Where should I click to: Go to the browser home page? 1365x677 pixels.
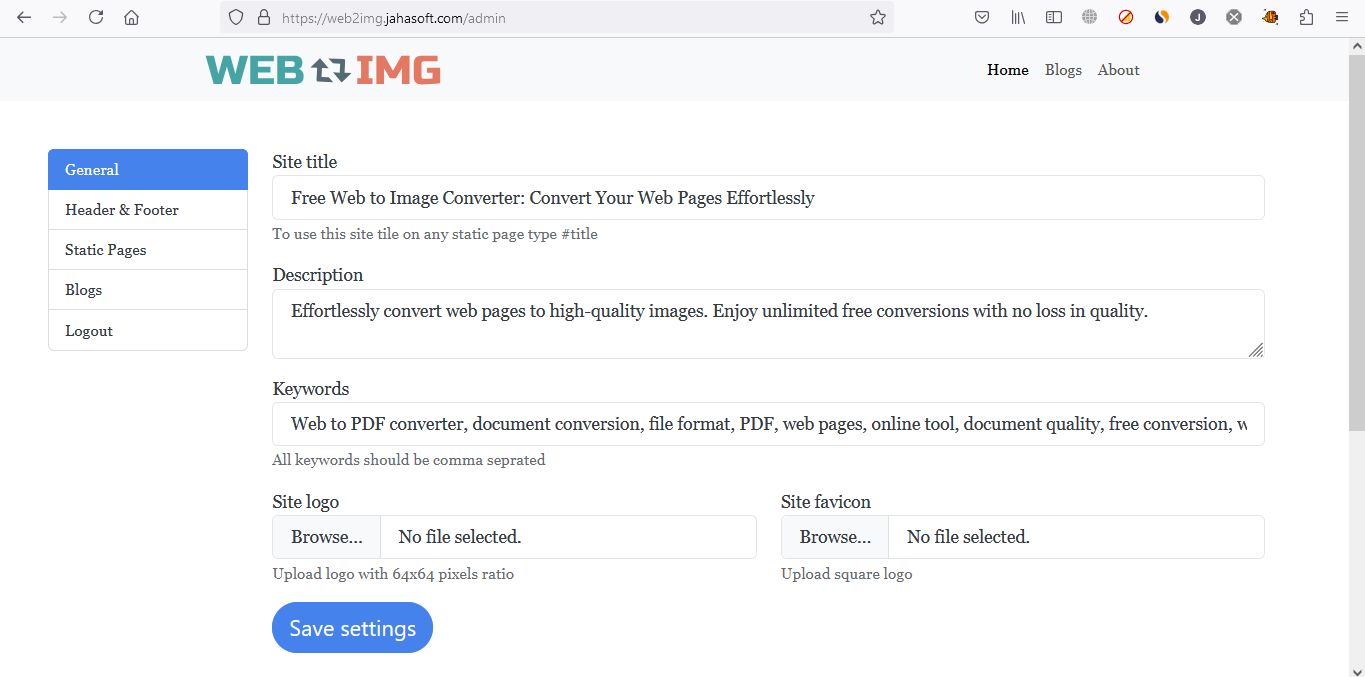131,17
